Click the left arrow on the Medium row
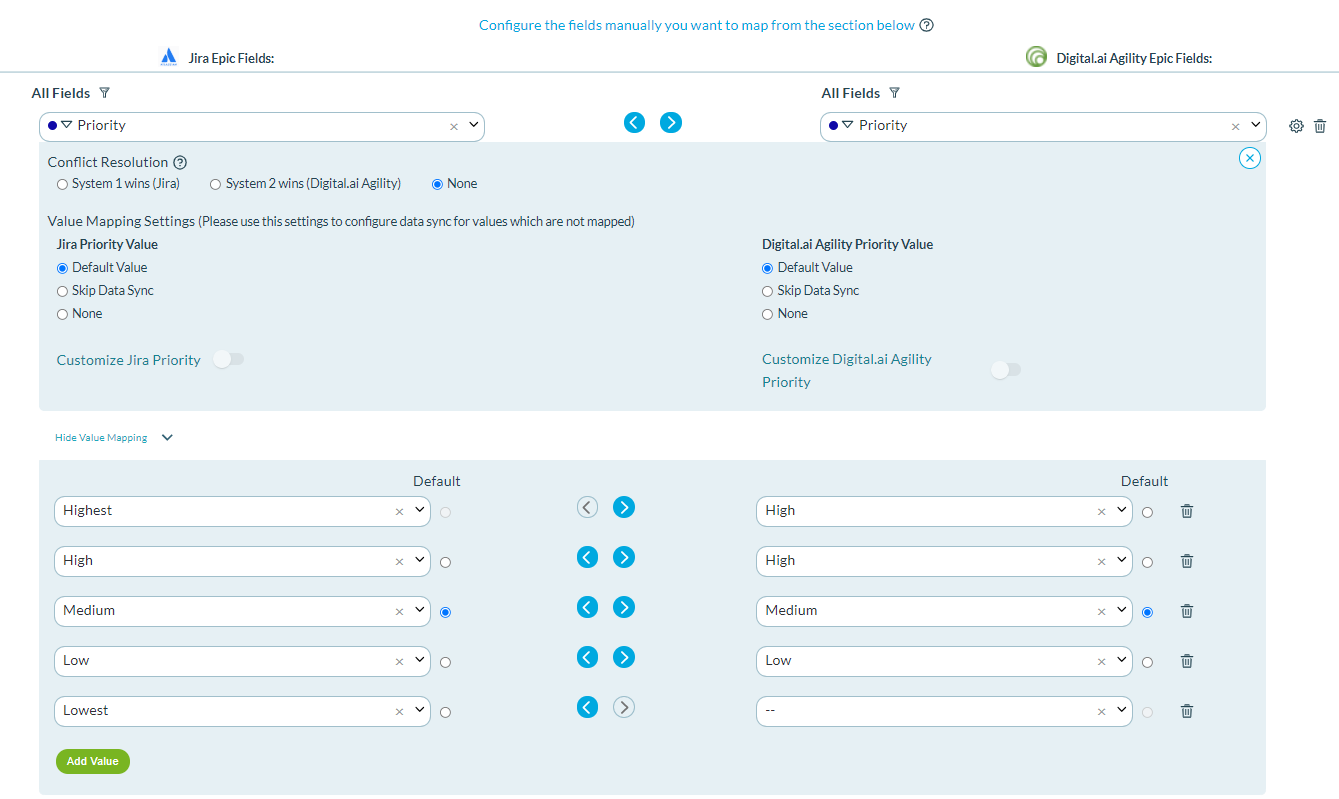 (587, 607)
